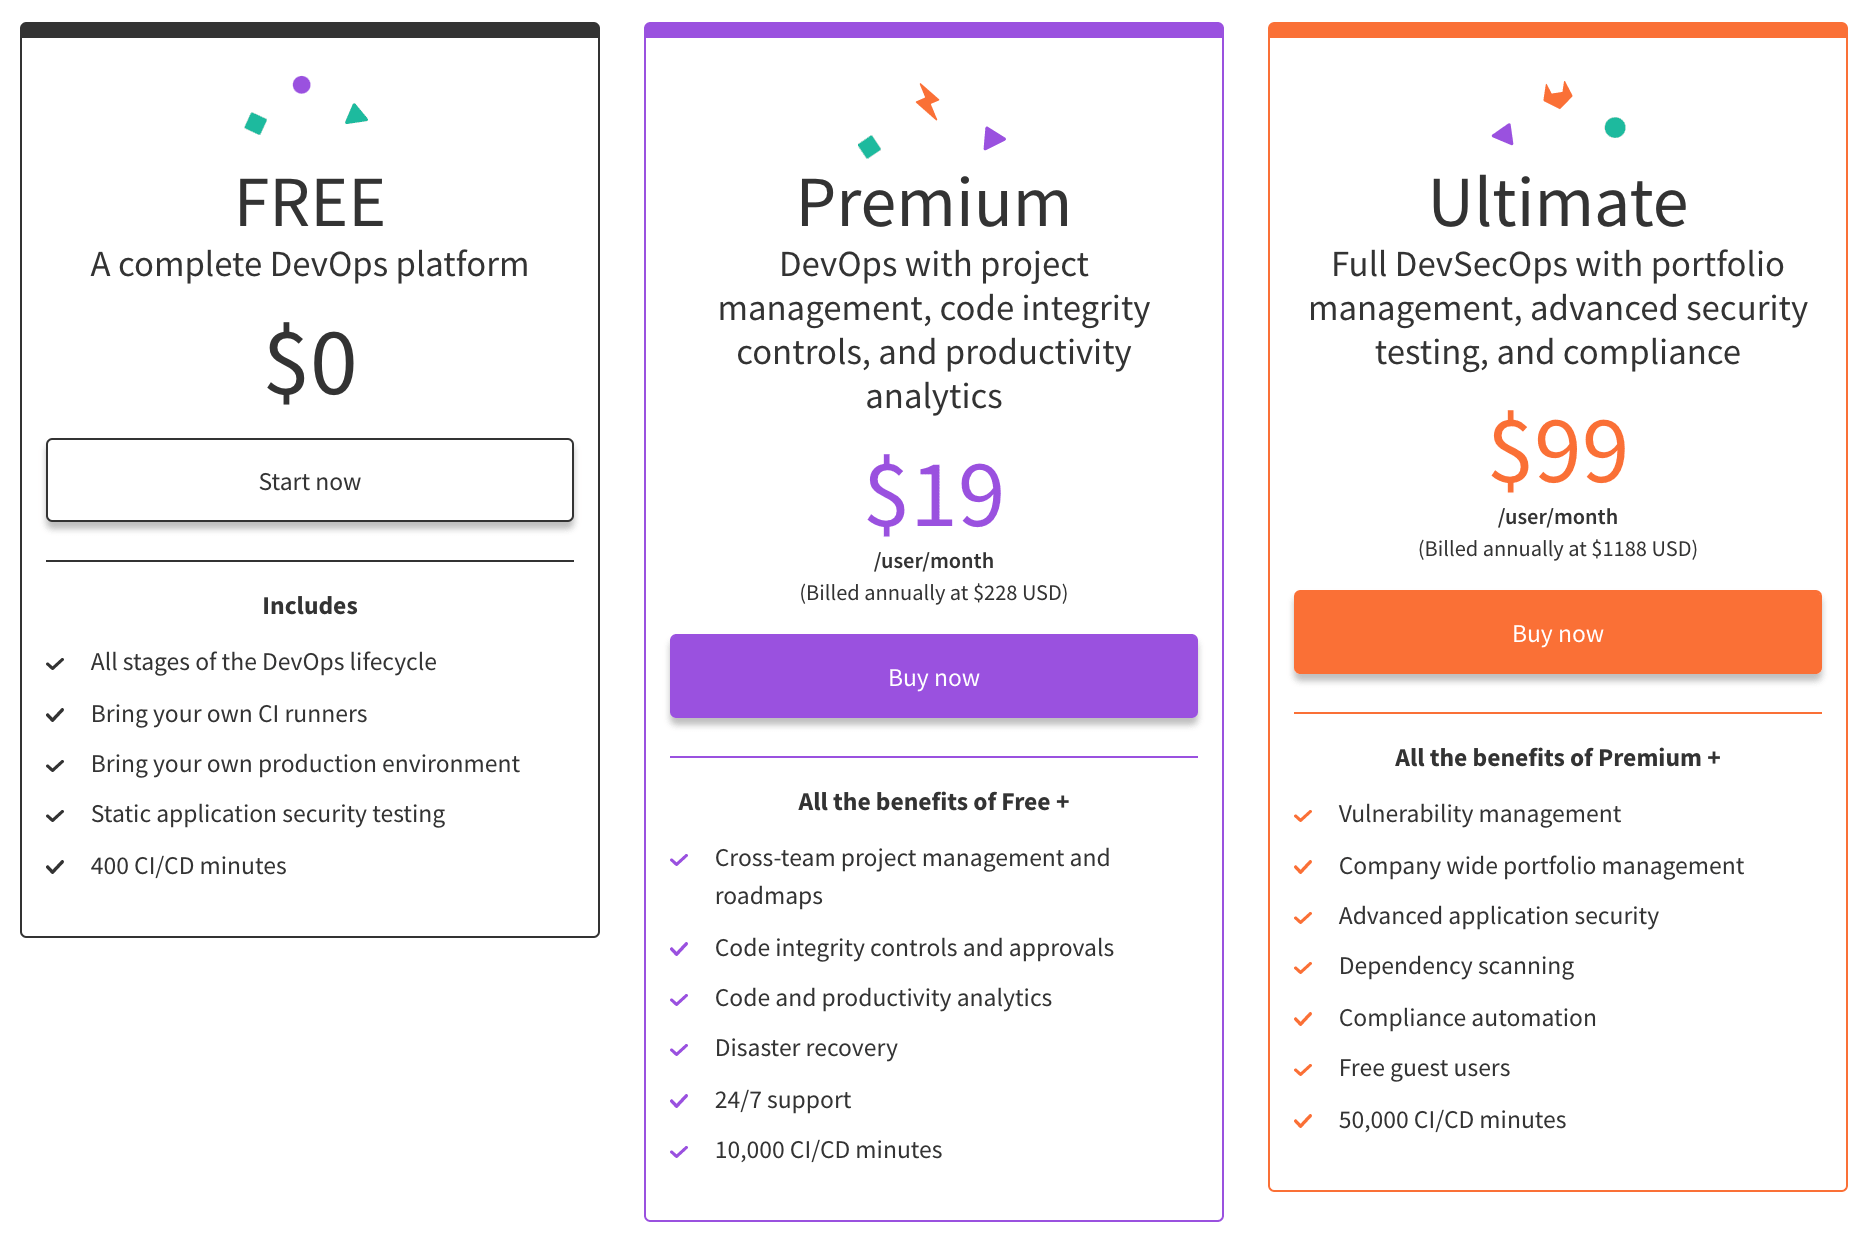This screenshot has width=1866, height=1250.
Task: Click the $19 Premium price
Action: click(934, 495)
